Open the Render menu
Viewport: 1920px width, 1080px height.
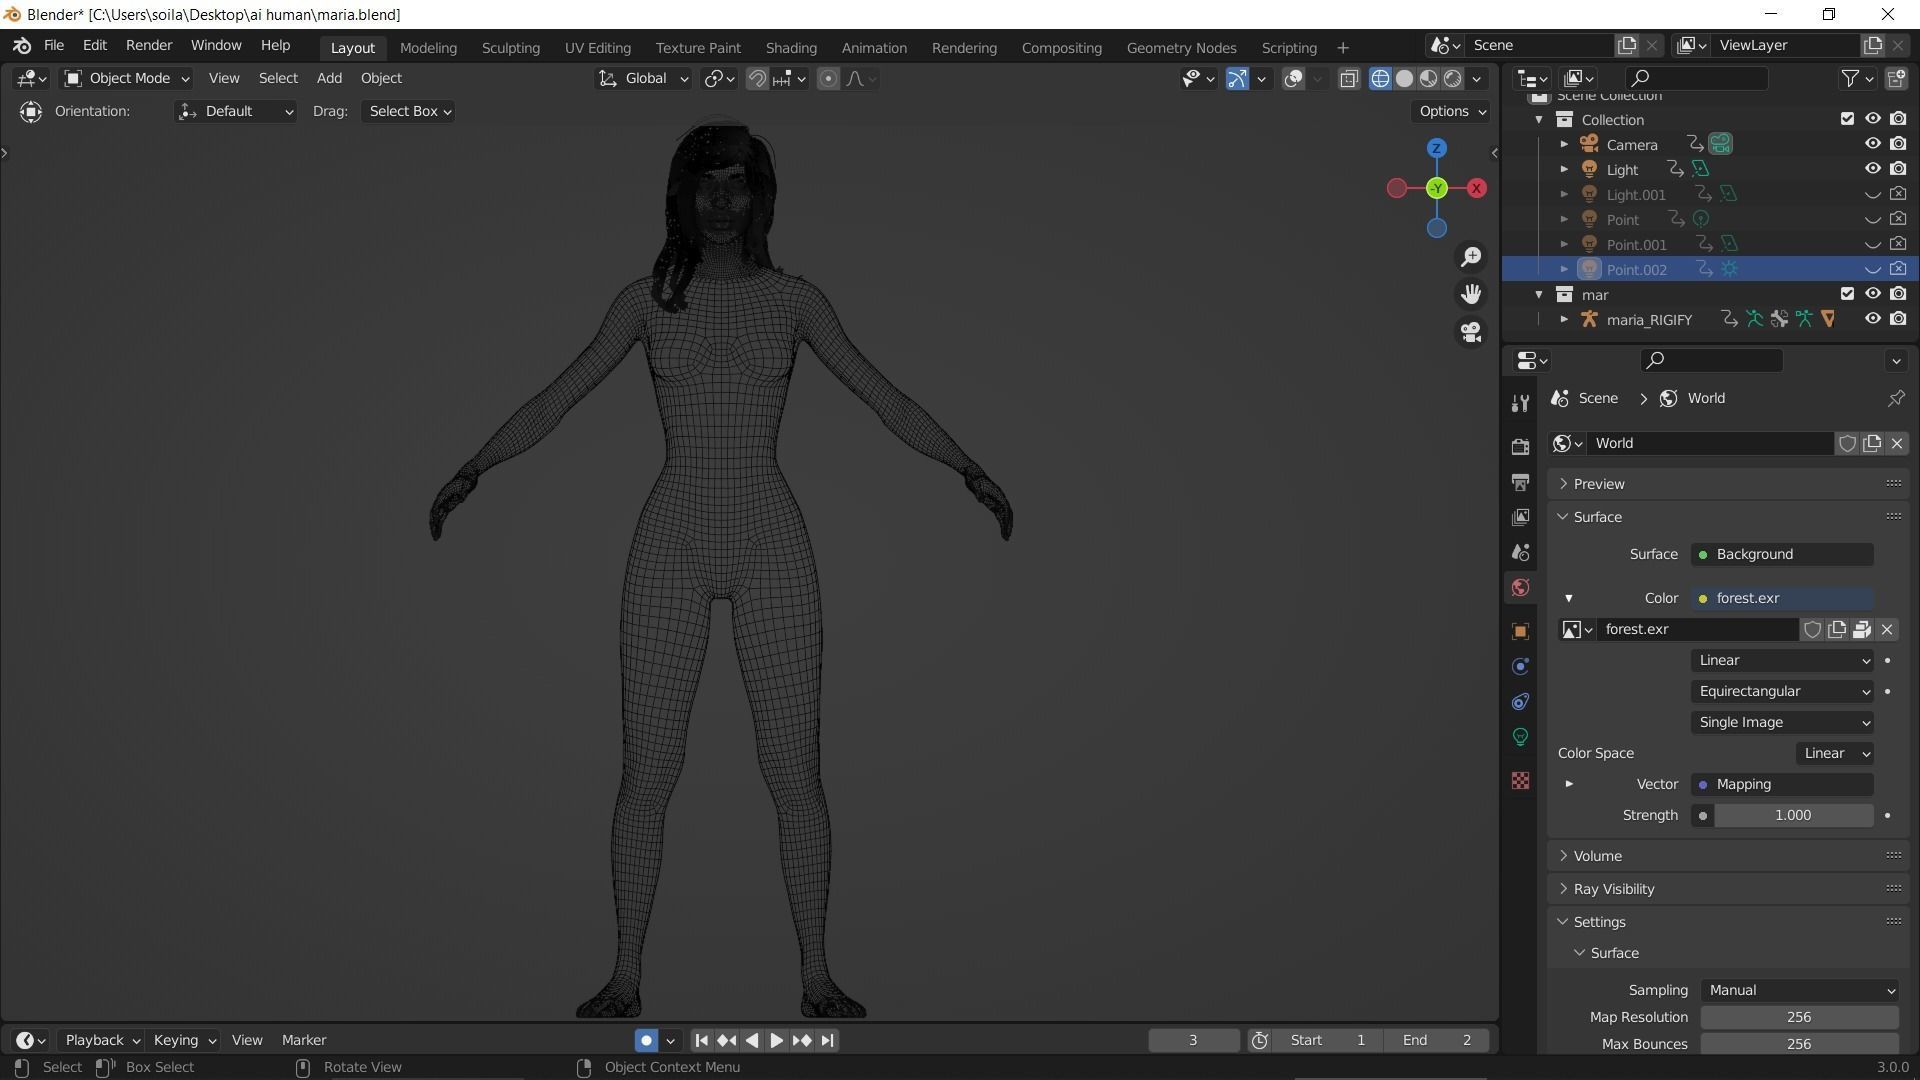[x=149, y=46]
